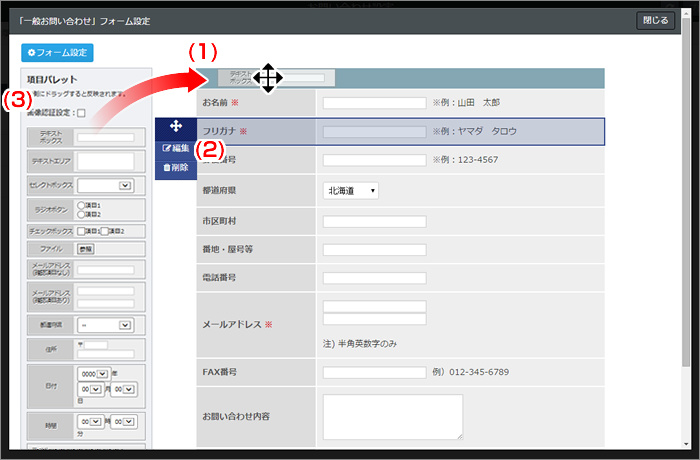The height and width of the screenshot is (460, 700).
Task: Click the 参照 button in ファイル palette item
Action: coord(86,249)
